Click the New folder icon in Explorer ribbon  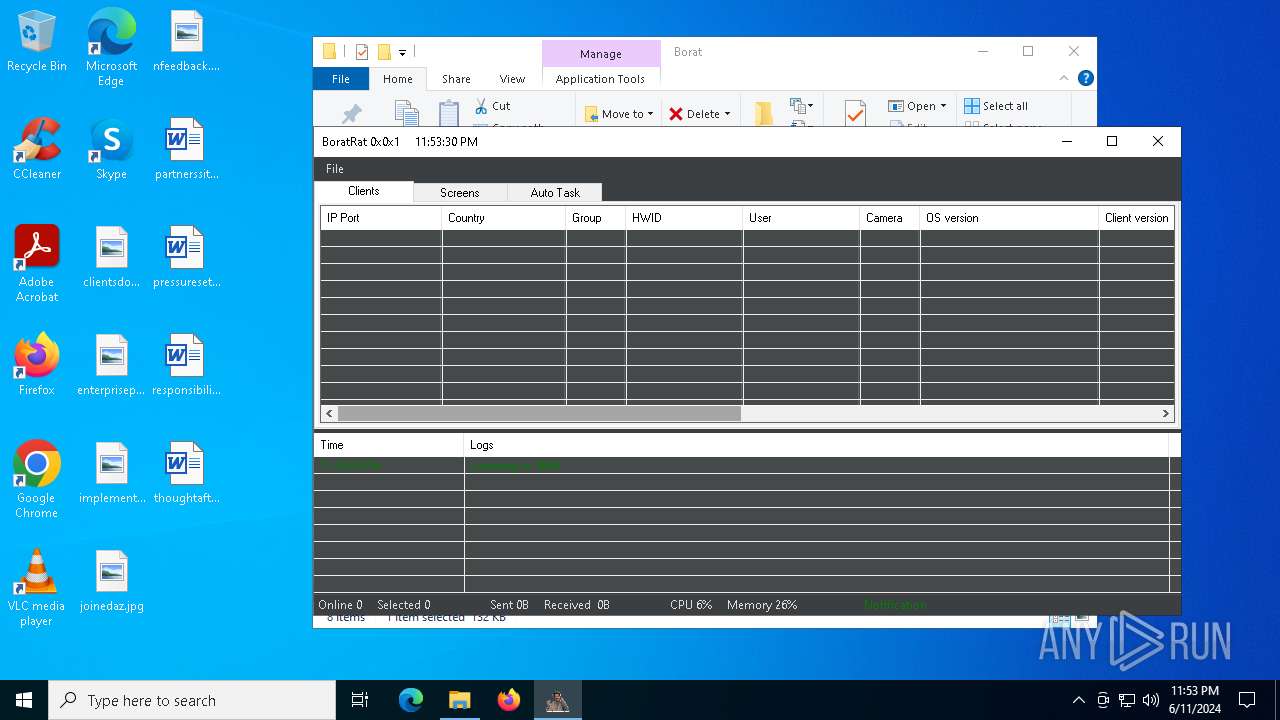[x=764, y=113]
